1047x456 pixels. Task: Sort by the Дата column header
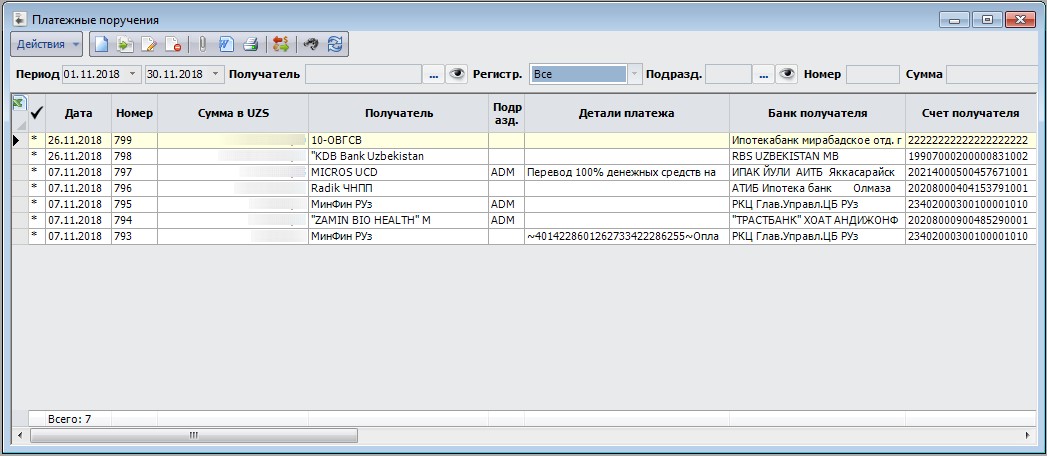(x=78, y=113)
